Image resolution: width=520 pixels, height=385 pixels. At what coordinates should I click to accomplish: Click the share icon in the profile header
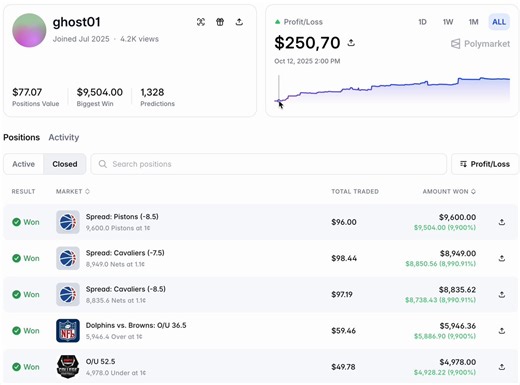[x=239, y=22]
